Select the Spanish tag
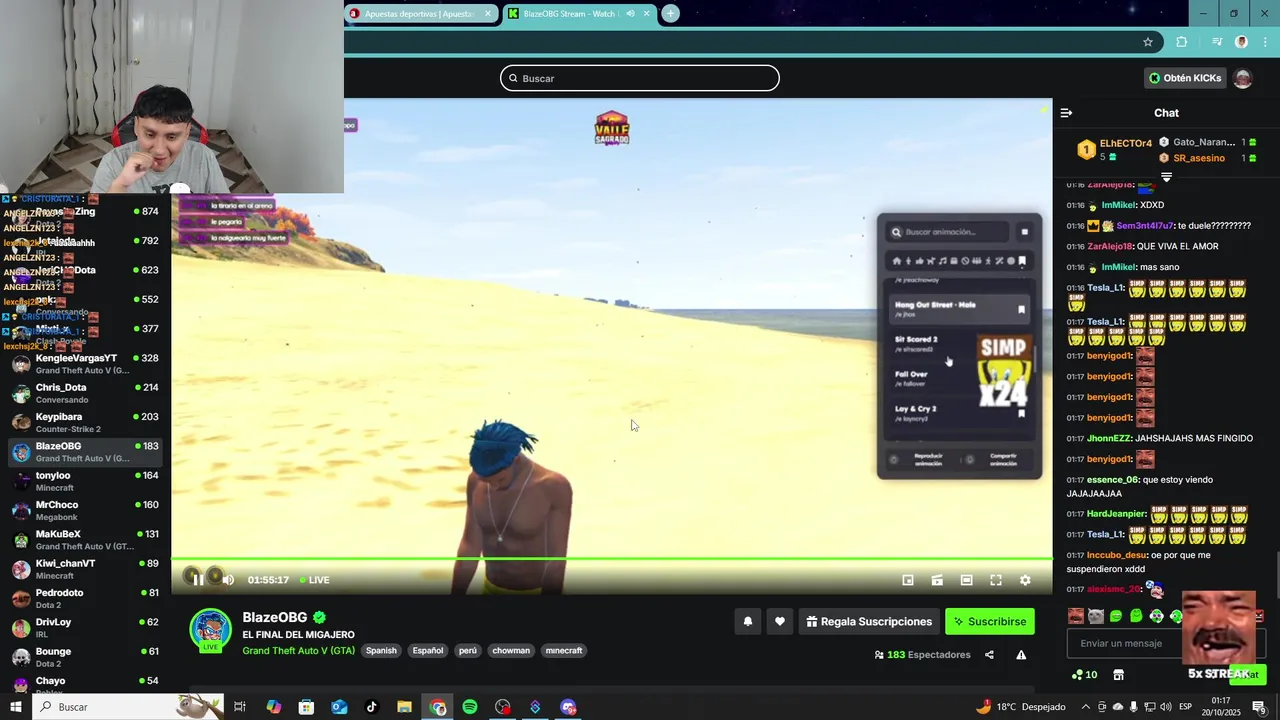 [381, 650]
